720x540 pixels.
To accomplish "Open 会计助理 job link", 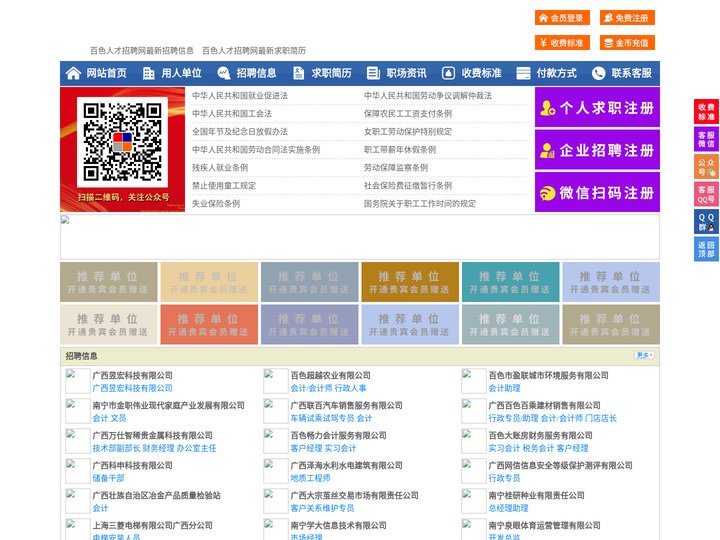I will (504, 388).
